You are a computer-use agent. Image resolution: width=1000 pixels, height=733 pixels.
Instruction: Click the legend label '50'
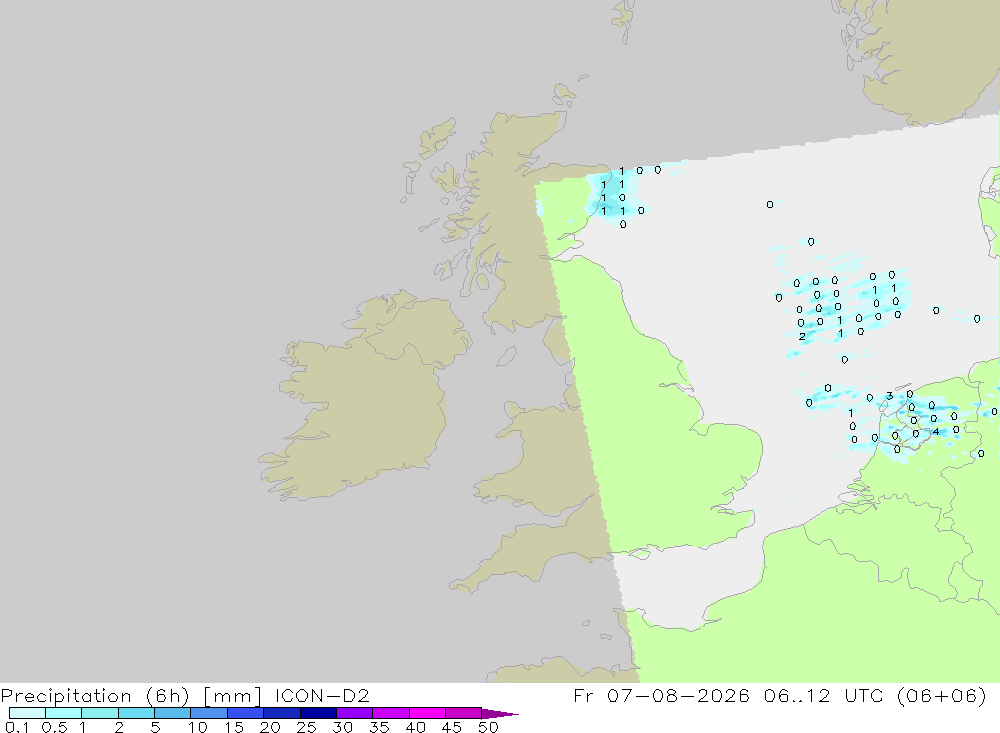point(487,727)
